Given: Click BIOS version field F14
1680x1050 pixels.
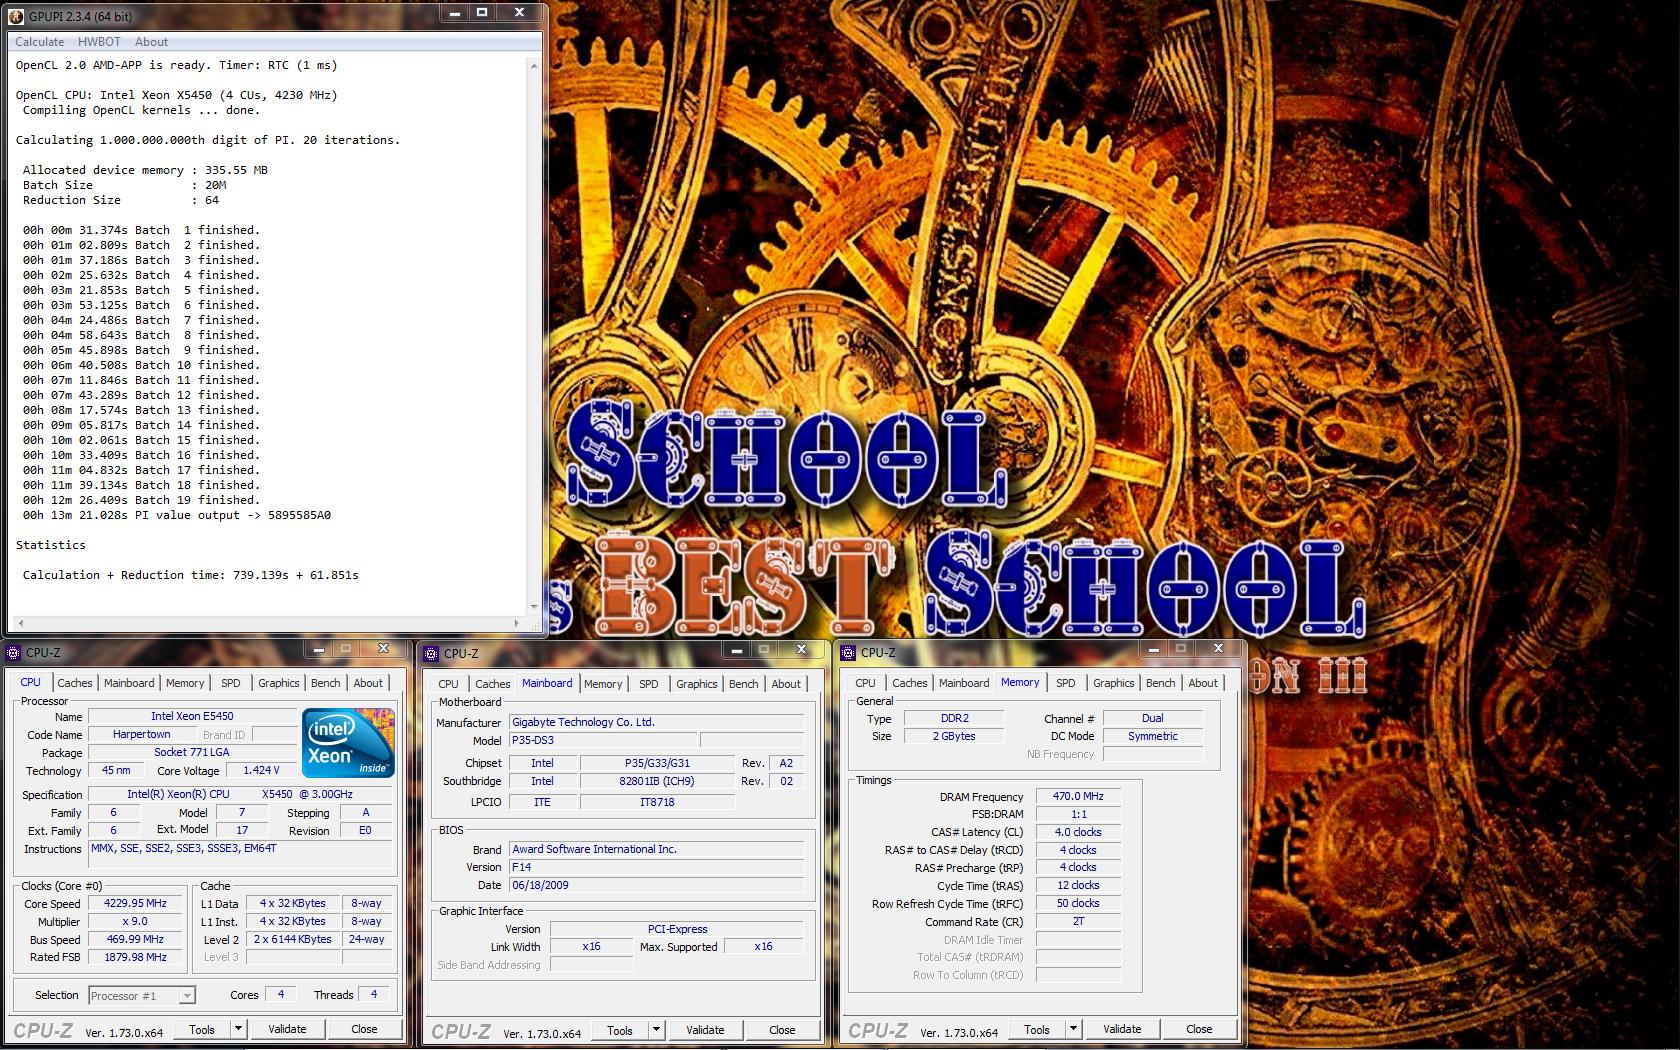Looking at the screenshot, I should pyautogui.click(x=656, y=867).
